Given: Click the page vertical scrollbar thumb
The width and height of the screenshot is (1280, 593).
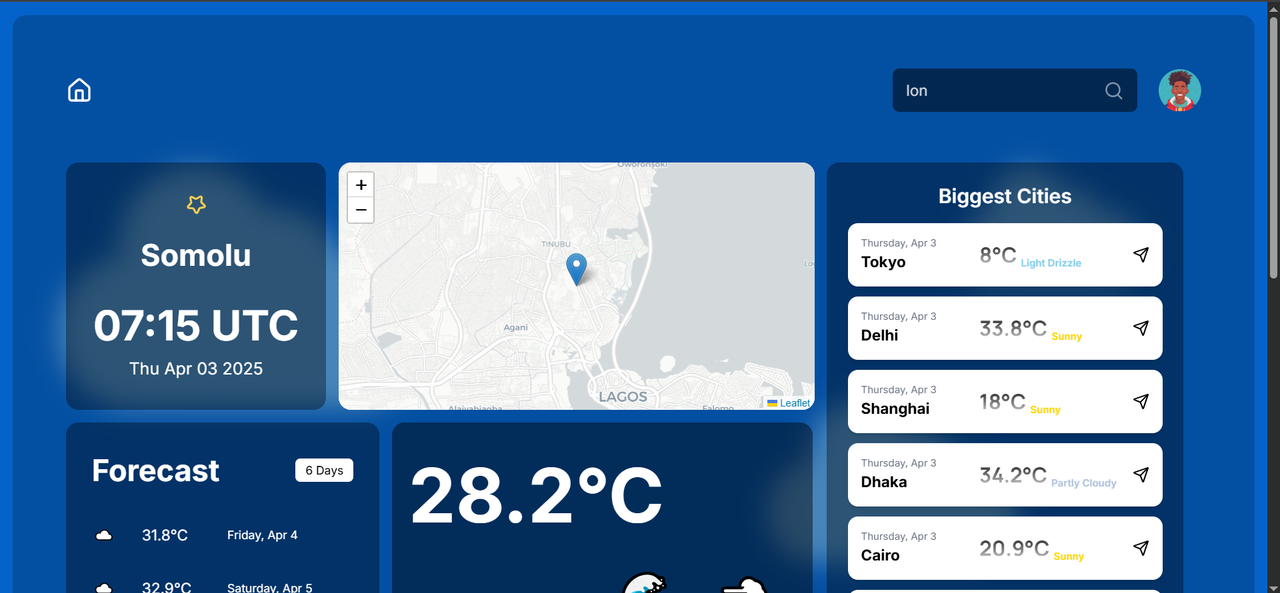Looking at the screenshot, I should [1273, 148].
